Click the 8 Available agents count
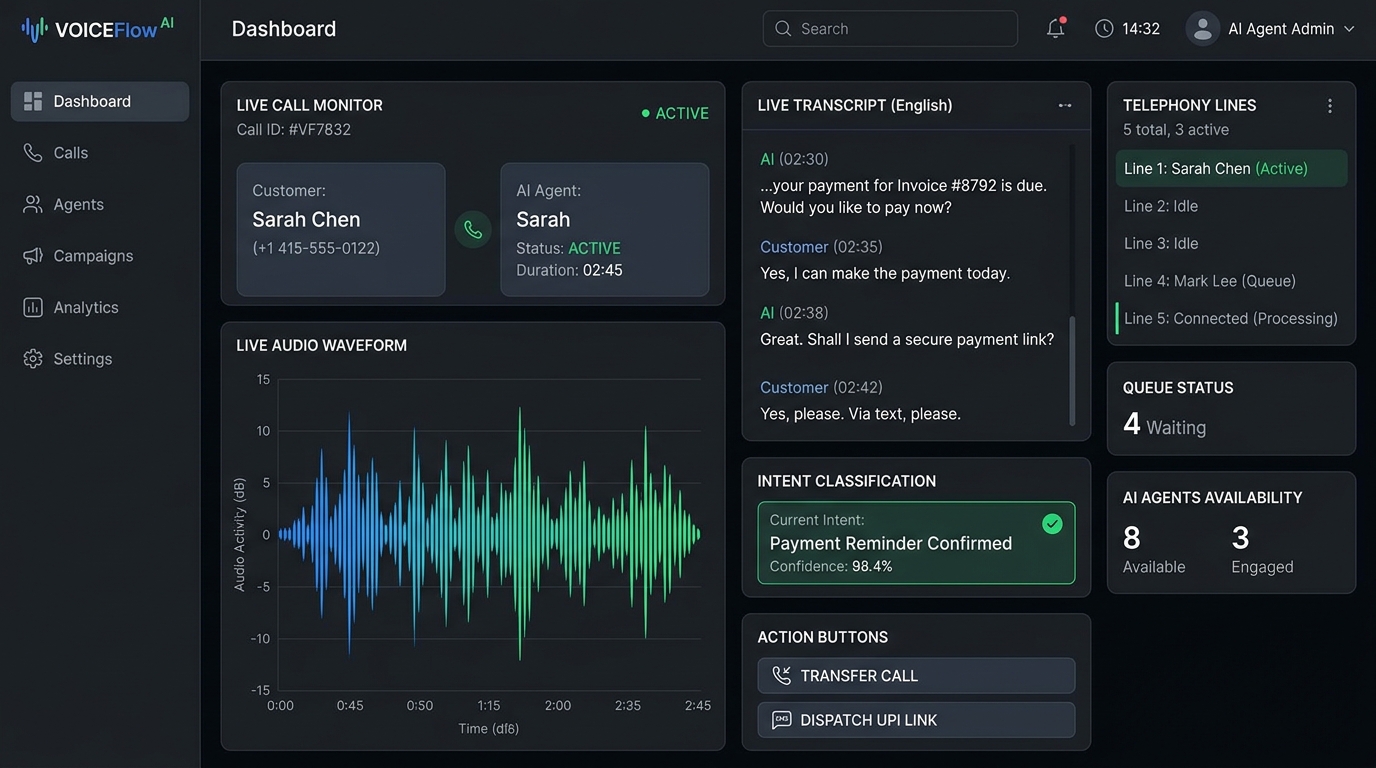The height and width of the screenshot is (768, 1376). click(1154, 549)
